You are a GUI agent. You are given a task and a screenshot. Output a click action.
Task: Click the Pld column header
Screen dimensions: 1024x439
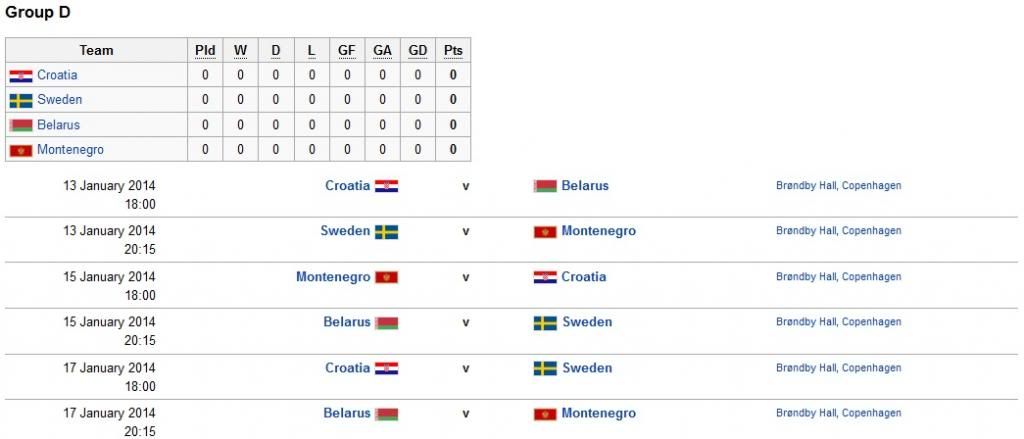(x=205, y=50)
